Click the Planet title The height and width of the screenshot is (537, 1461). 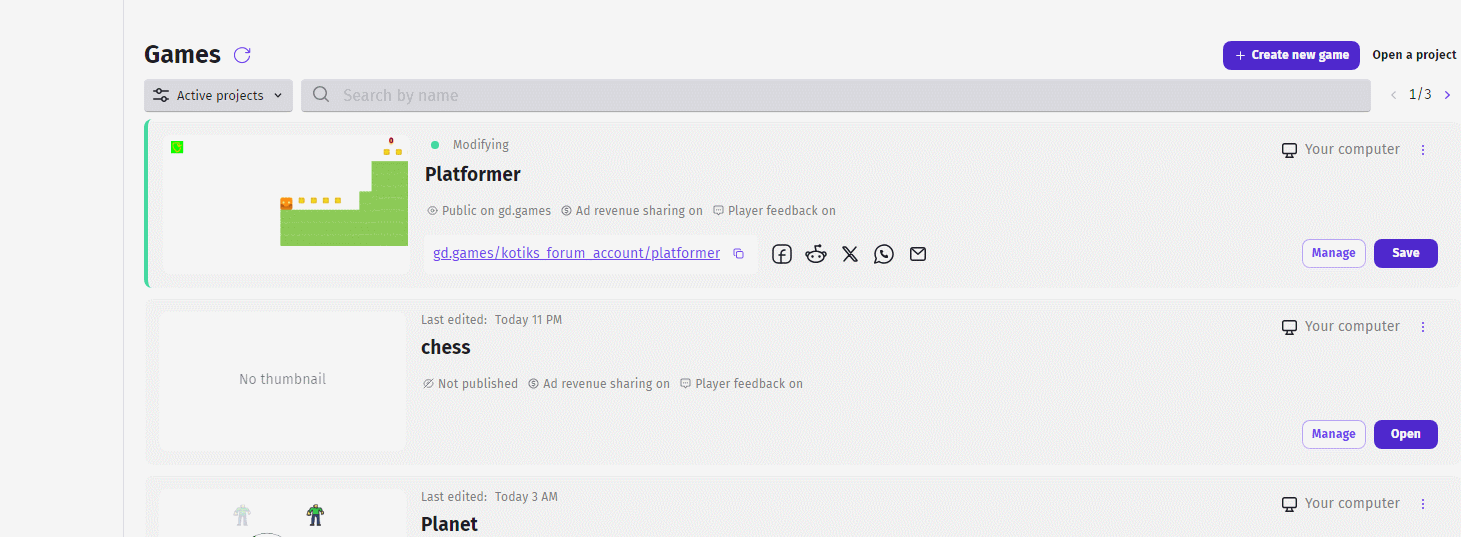pos(449,524)
